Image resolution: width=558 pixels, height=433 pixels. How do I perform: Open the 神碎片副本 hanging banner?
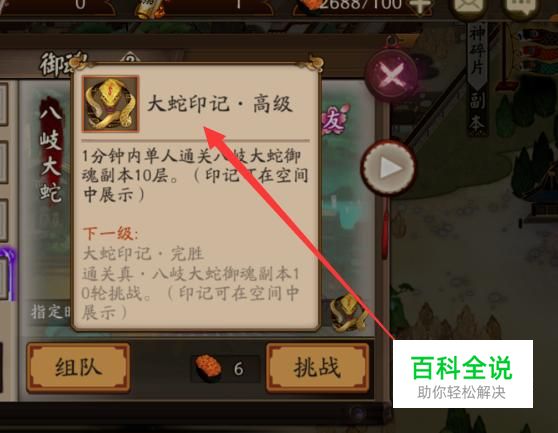click(x=477, y=80)
